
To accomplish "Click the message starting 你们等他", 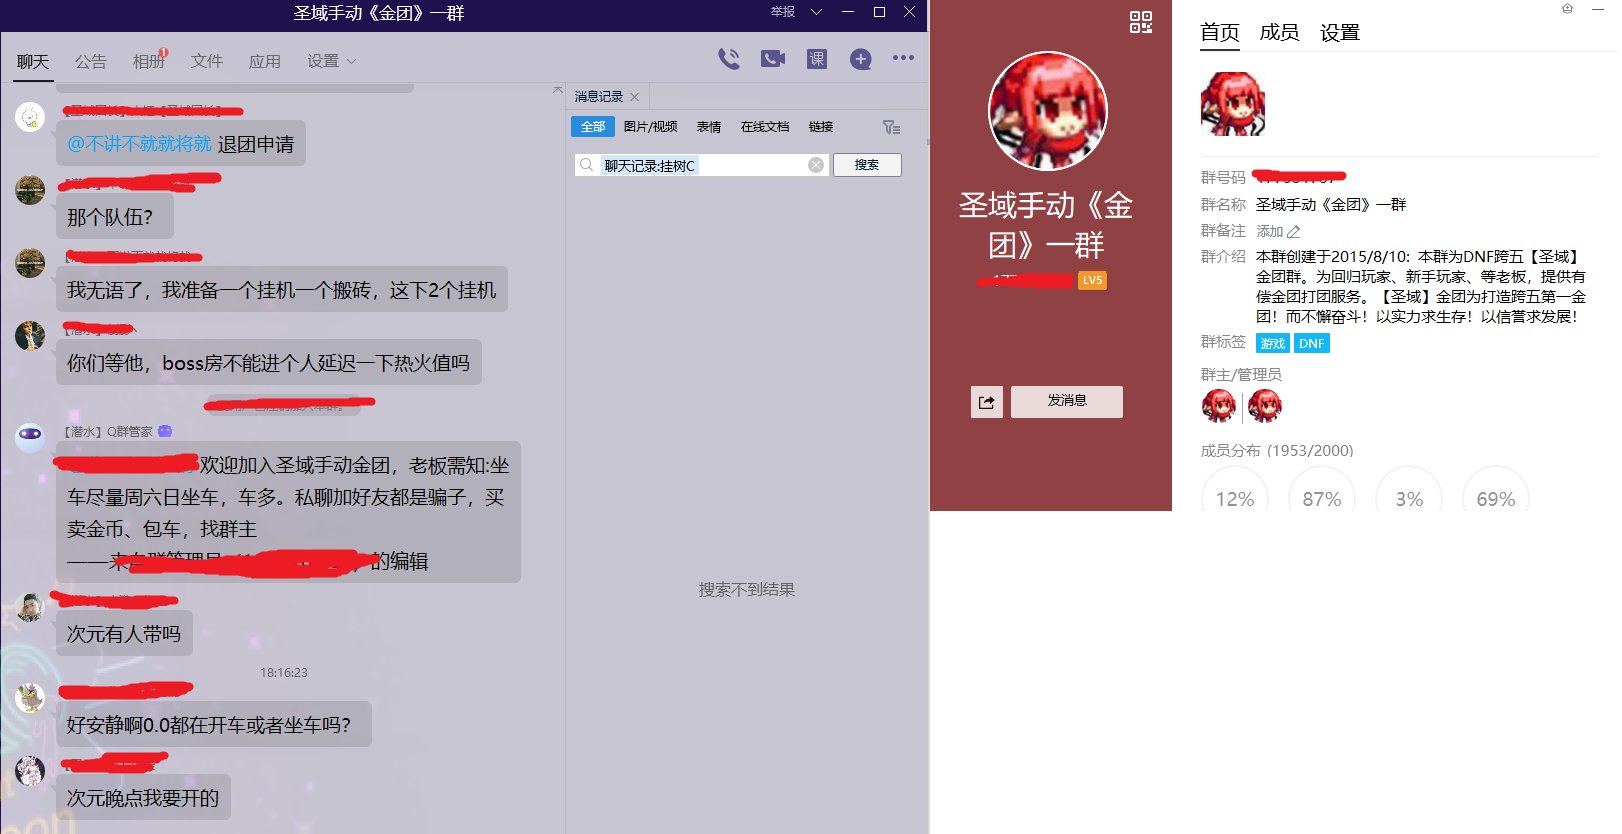I will click(269, 363).
